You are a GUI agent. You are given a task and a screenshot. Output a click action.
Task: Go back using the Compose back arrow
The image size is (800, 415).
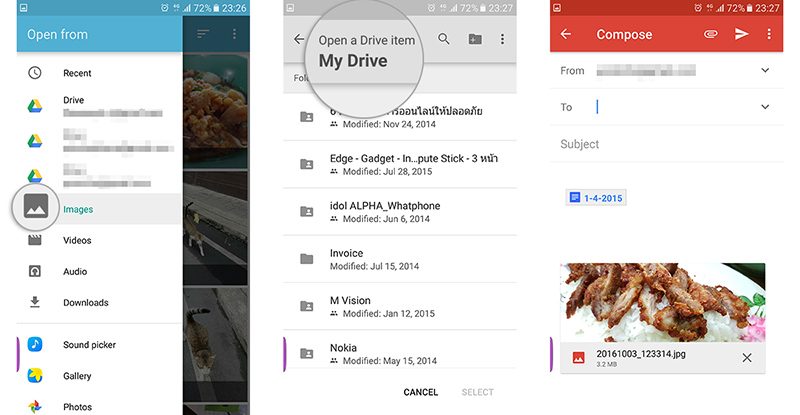[566, 34]
